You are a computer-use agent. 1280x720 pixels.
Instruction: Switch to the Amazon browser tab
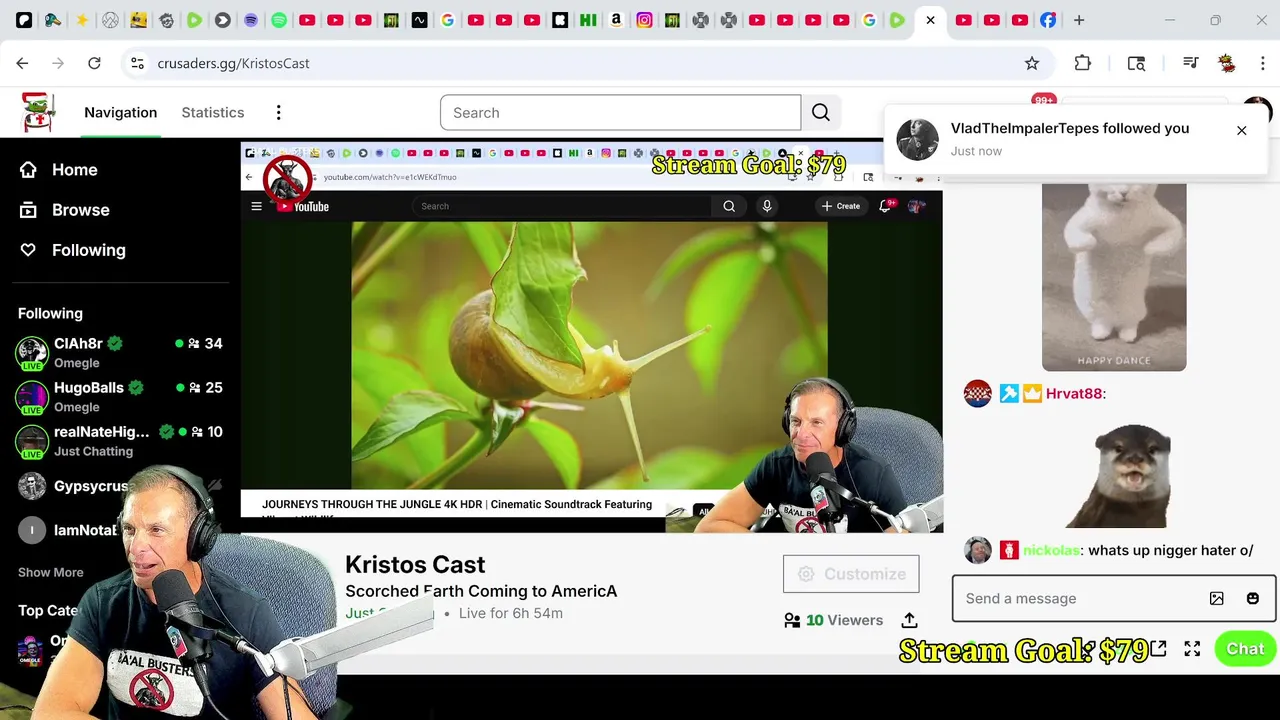pos(616,20)
